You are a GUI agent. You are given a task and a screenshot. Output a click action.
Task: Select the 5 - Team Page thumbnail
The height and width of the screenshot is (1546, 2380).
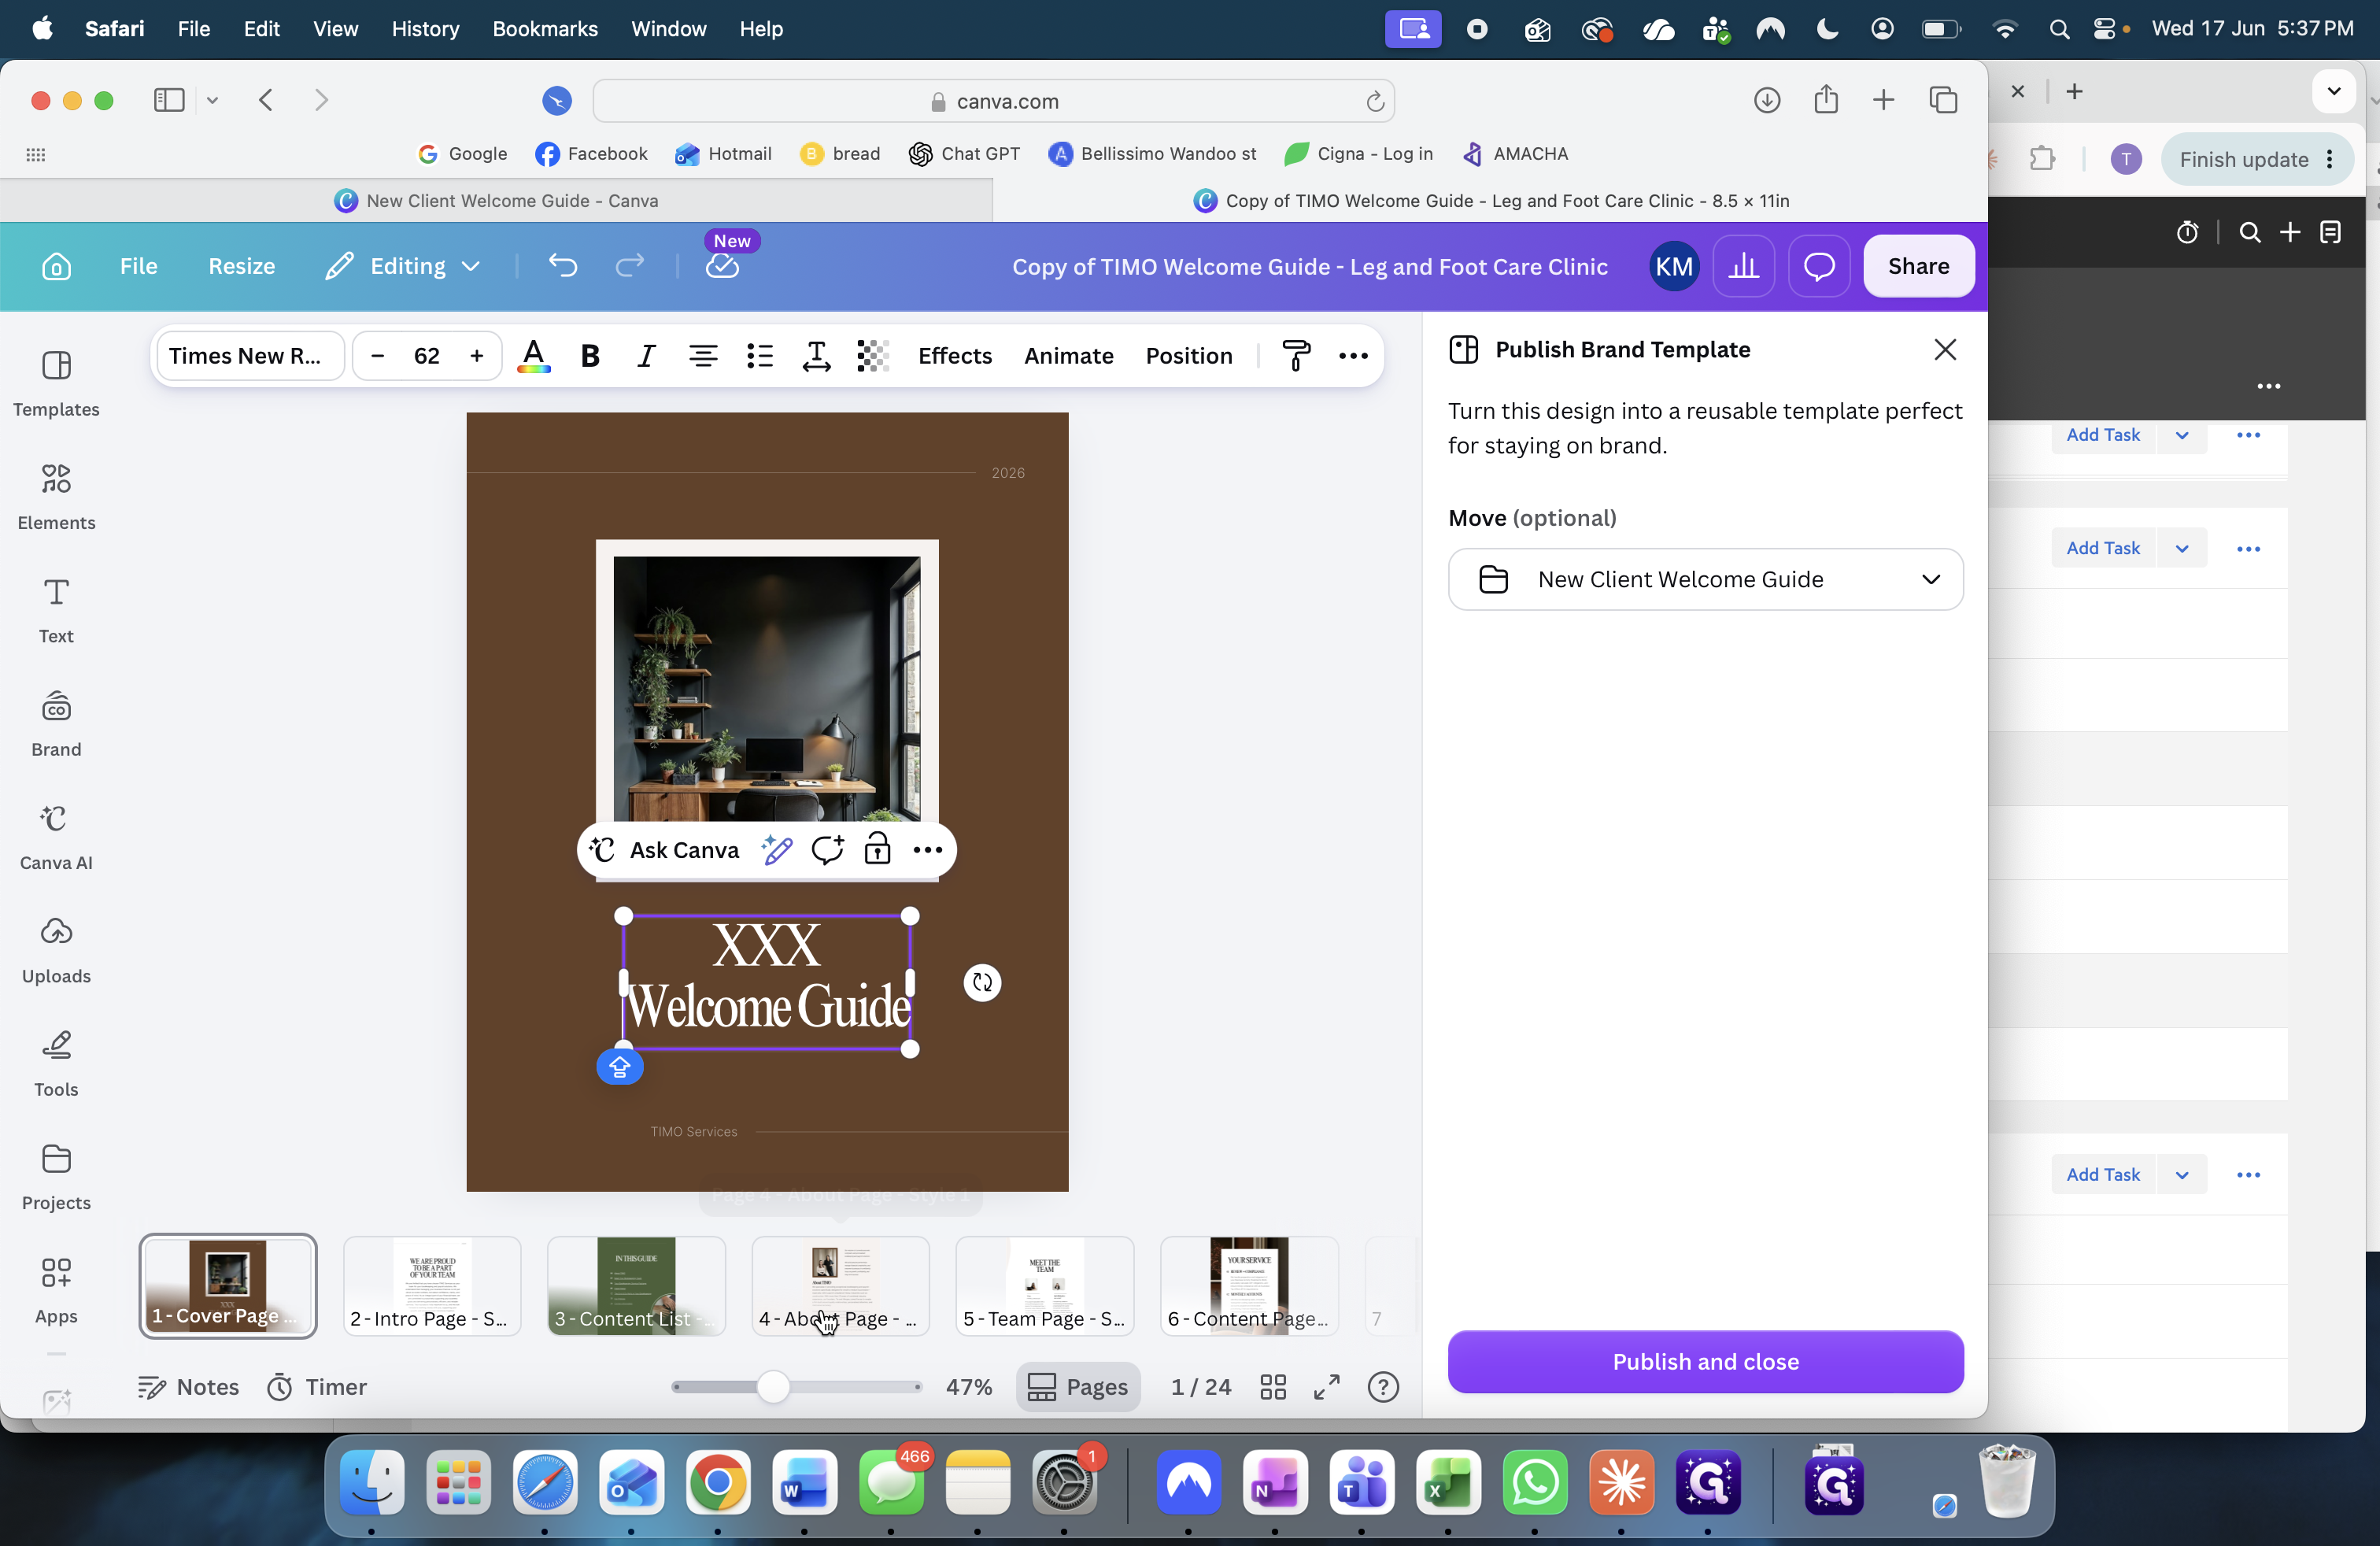point(1045,1286)
